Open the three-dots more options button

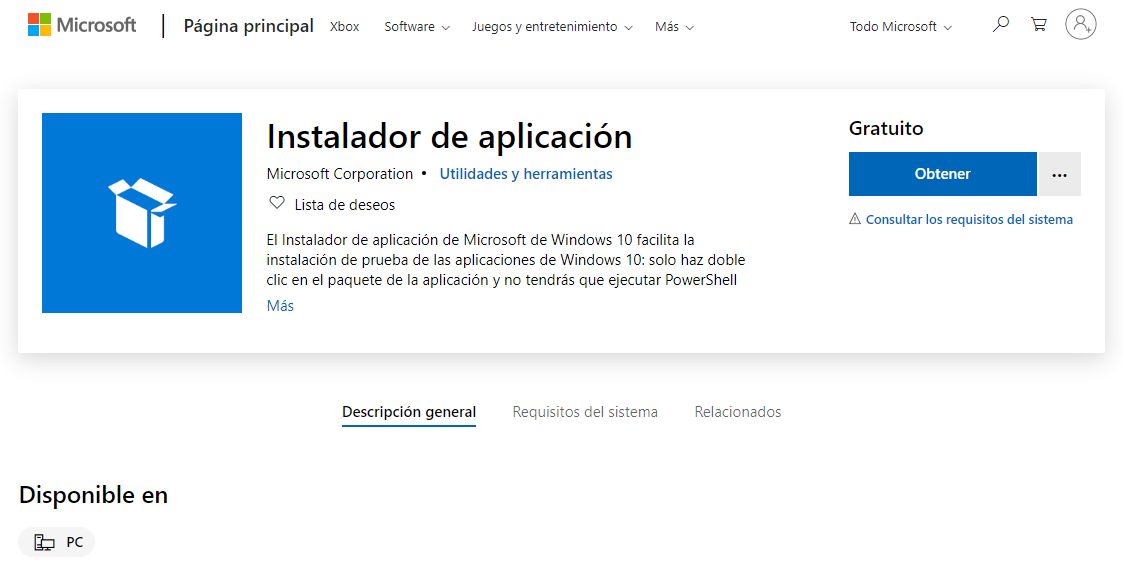click(1059, 174)
